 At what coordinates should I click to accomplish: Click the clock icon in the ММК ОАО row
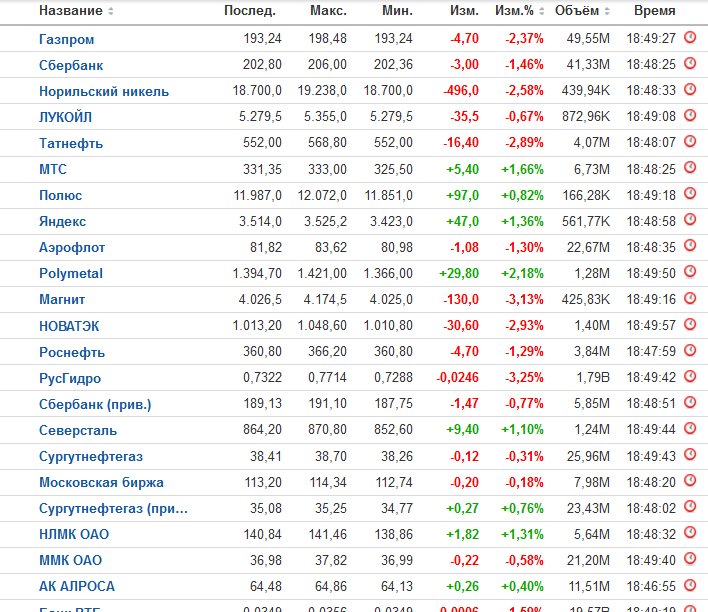(x=690, y=558)
